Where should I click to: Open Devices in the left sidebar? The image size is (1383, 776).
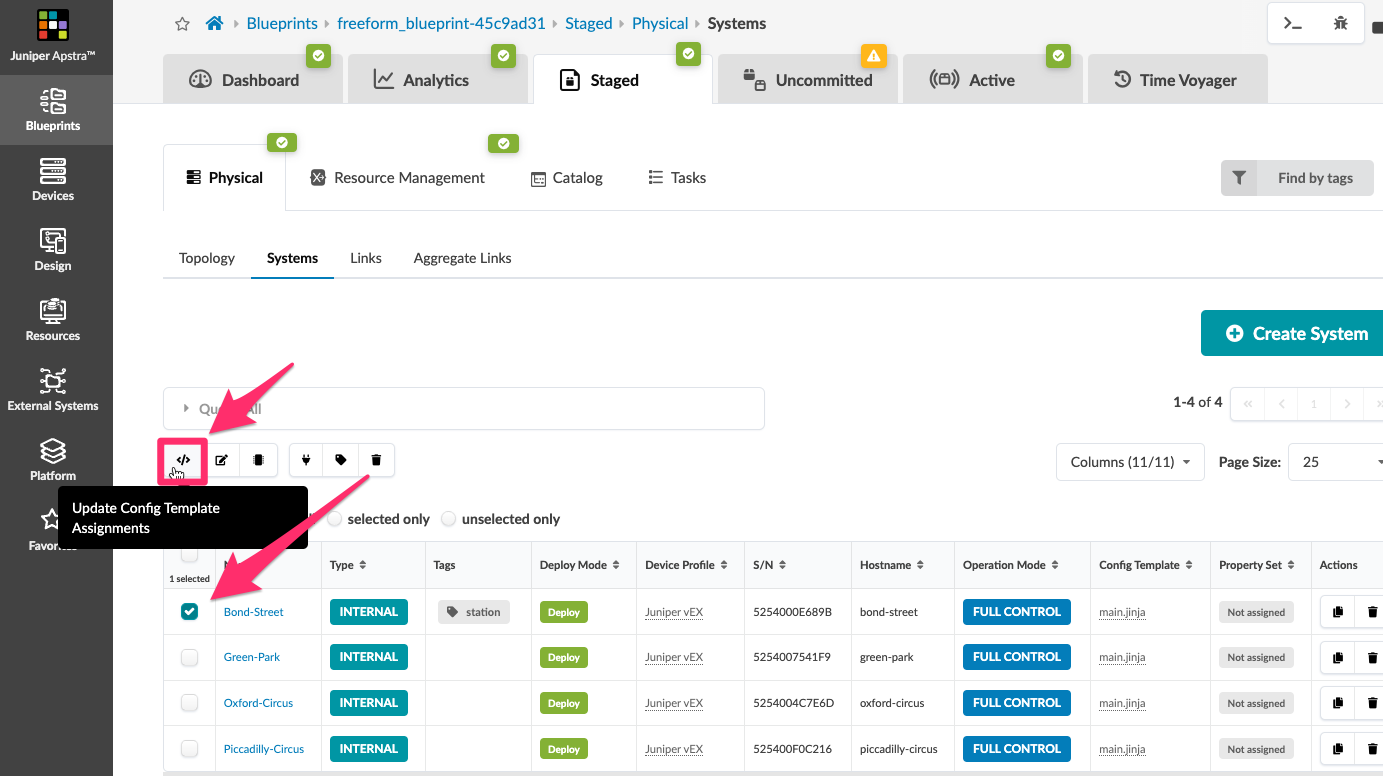pyautogui.click(x=53, y=180)
